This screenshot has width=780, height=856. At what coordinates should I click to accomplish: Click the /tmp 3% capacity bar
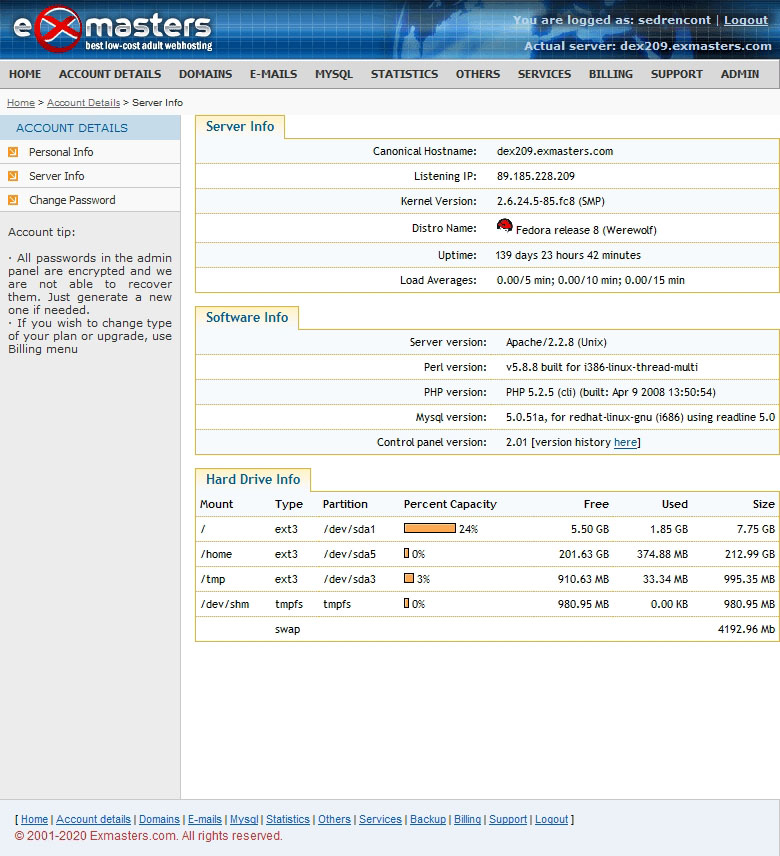409,579
